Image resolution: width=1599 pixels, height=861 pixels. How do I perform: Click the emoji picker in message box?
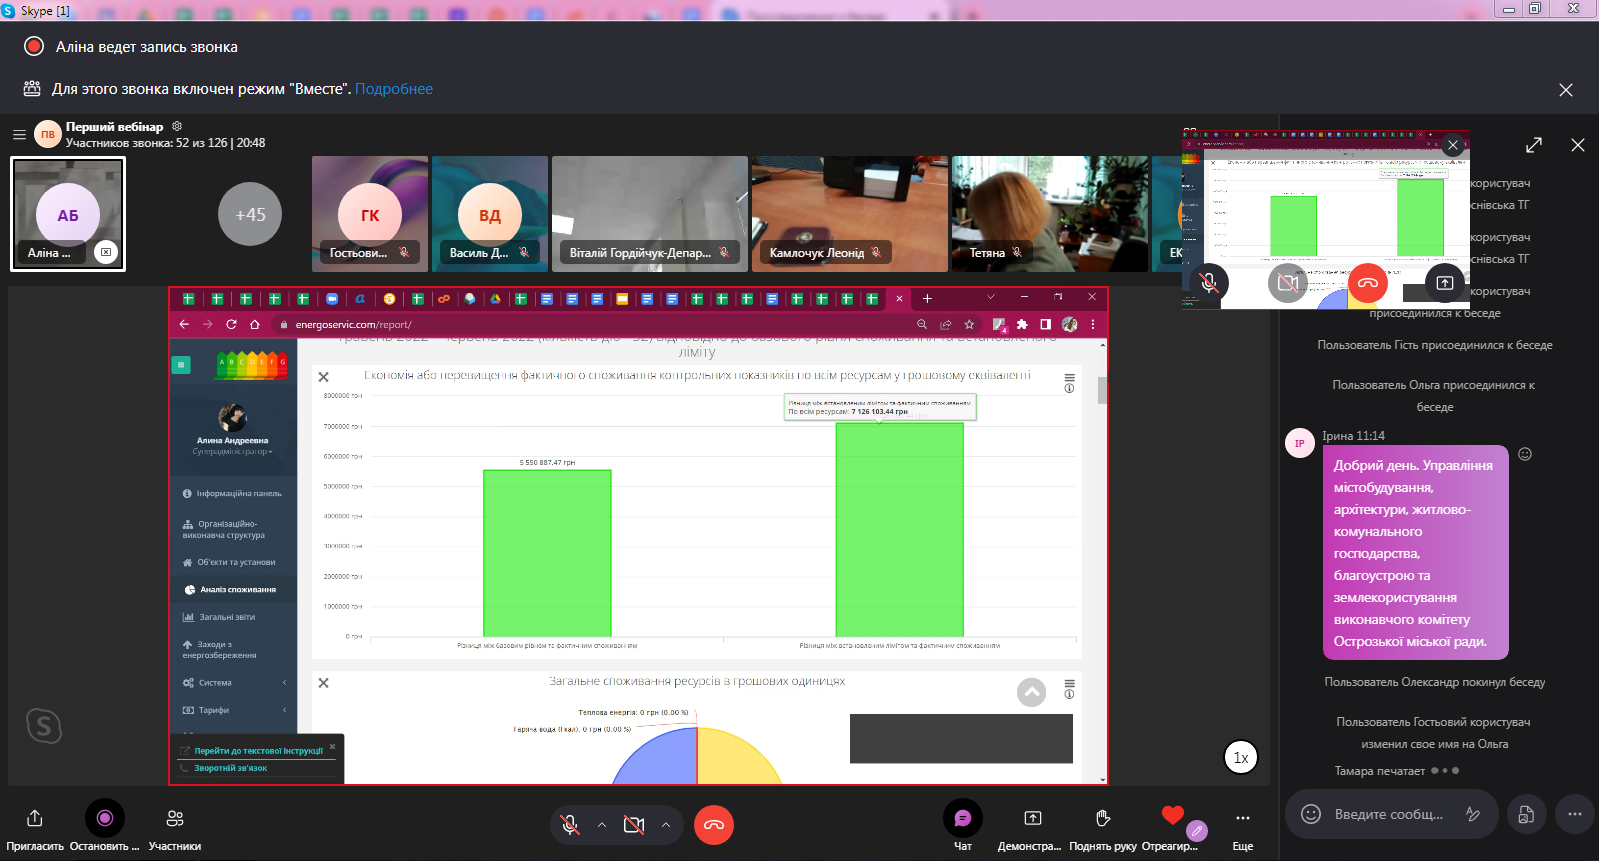1311,814
